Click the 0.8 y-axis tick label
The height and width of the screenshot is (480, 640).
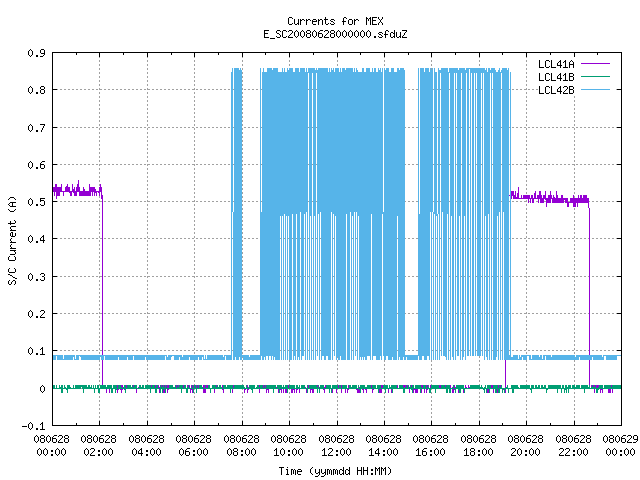tap(36, 90)
